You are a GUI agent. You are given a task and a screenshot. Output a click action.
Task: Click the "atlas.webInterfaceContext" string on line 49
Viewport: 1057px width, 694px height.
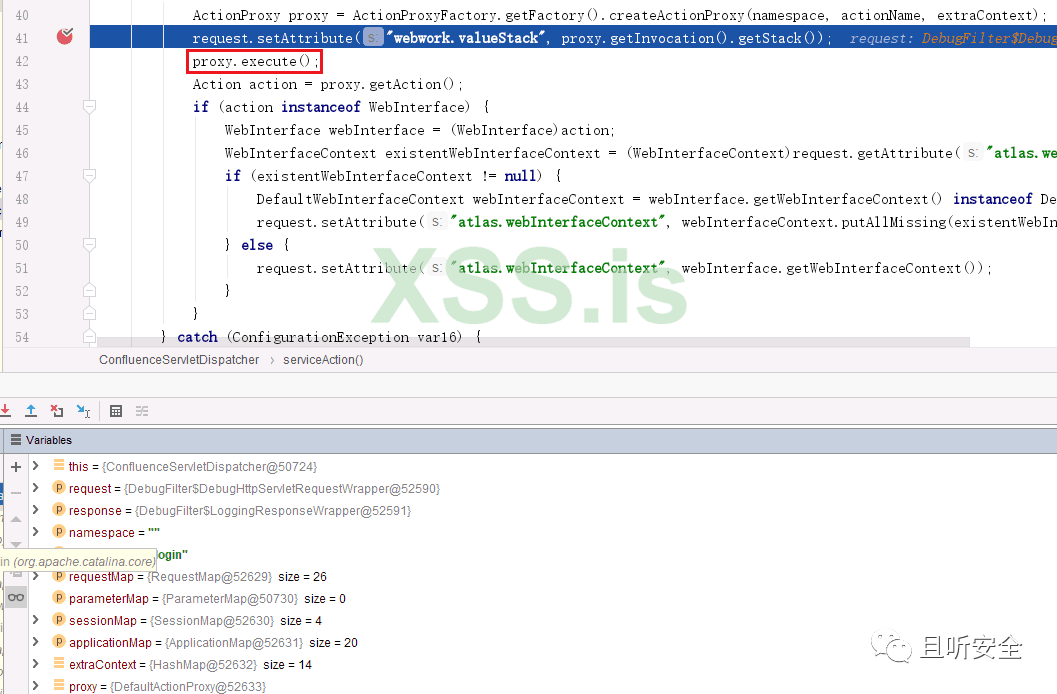(558, 222)
